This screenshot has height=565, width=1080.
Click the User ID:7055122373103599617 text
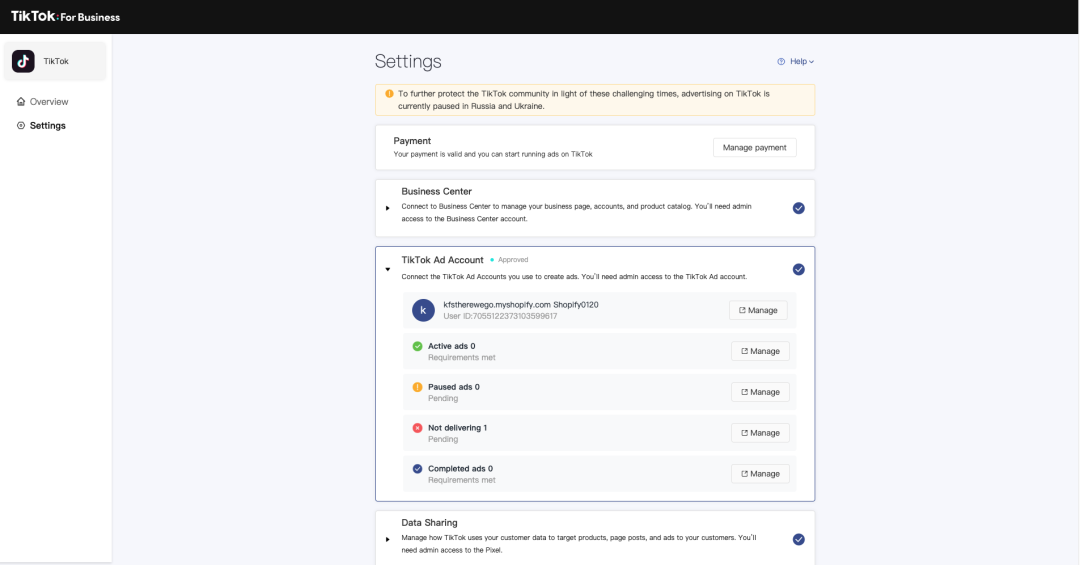point(500,316)
